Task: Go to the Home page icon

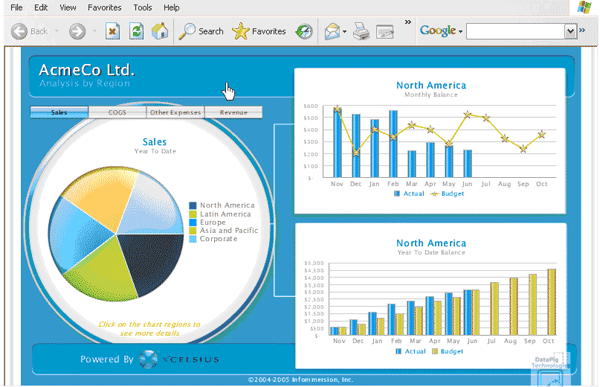Action: click(x=160, y=31)
